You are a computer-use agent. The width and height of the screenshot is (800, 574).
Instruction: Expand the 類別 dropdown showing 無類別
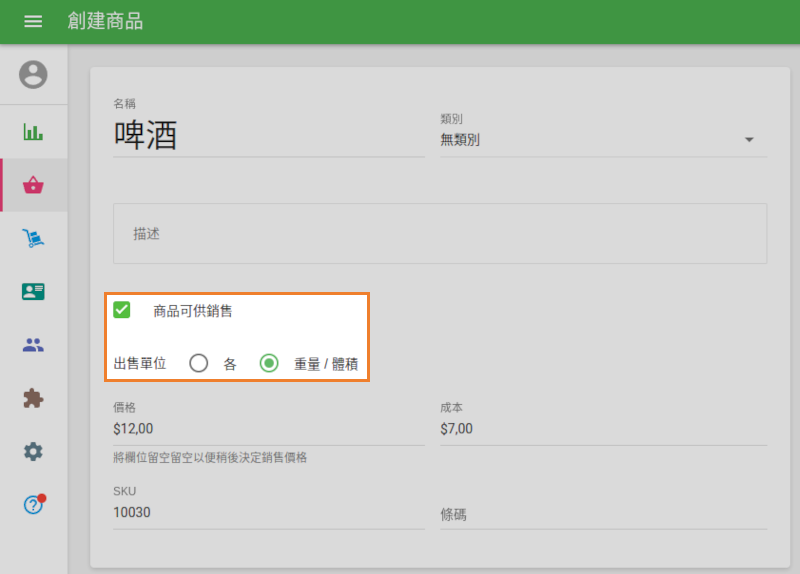pyautogui.click(x=603, y=140)
